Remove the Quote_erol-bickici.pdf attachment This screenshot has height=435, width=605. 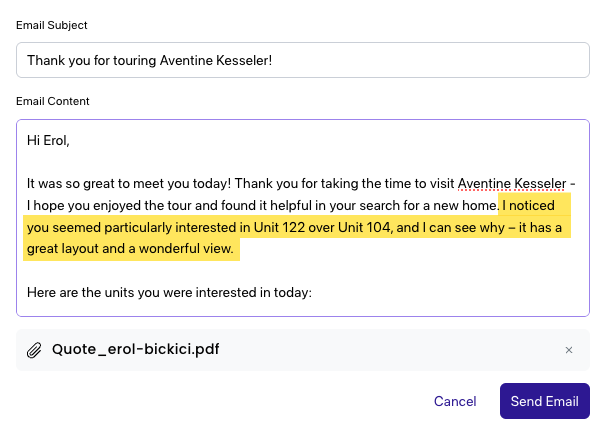pos(569,350)
